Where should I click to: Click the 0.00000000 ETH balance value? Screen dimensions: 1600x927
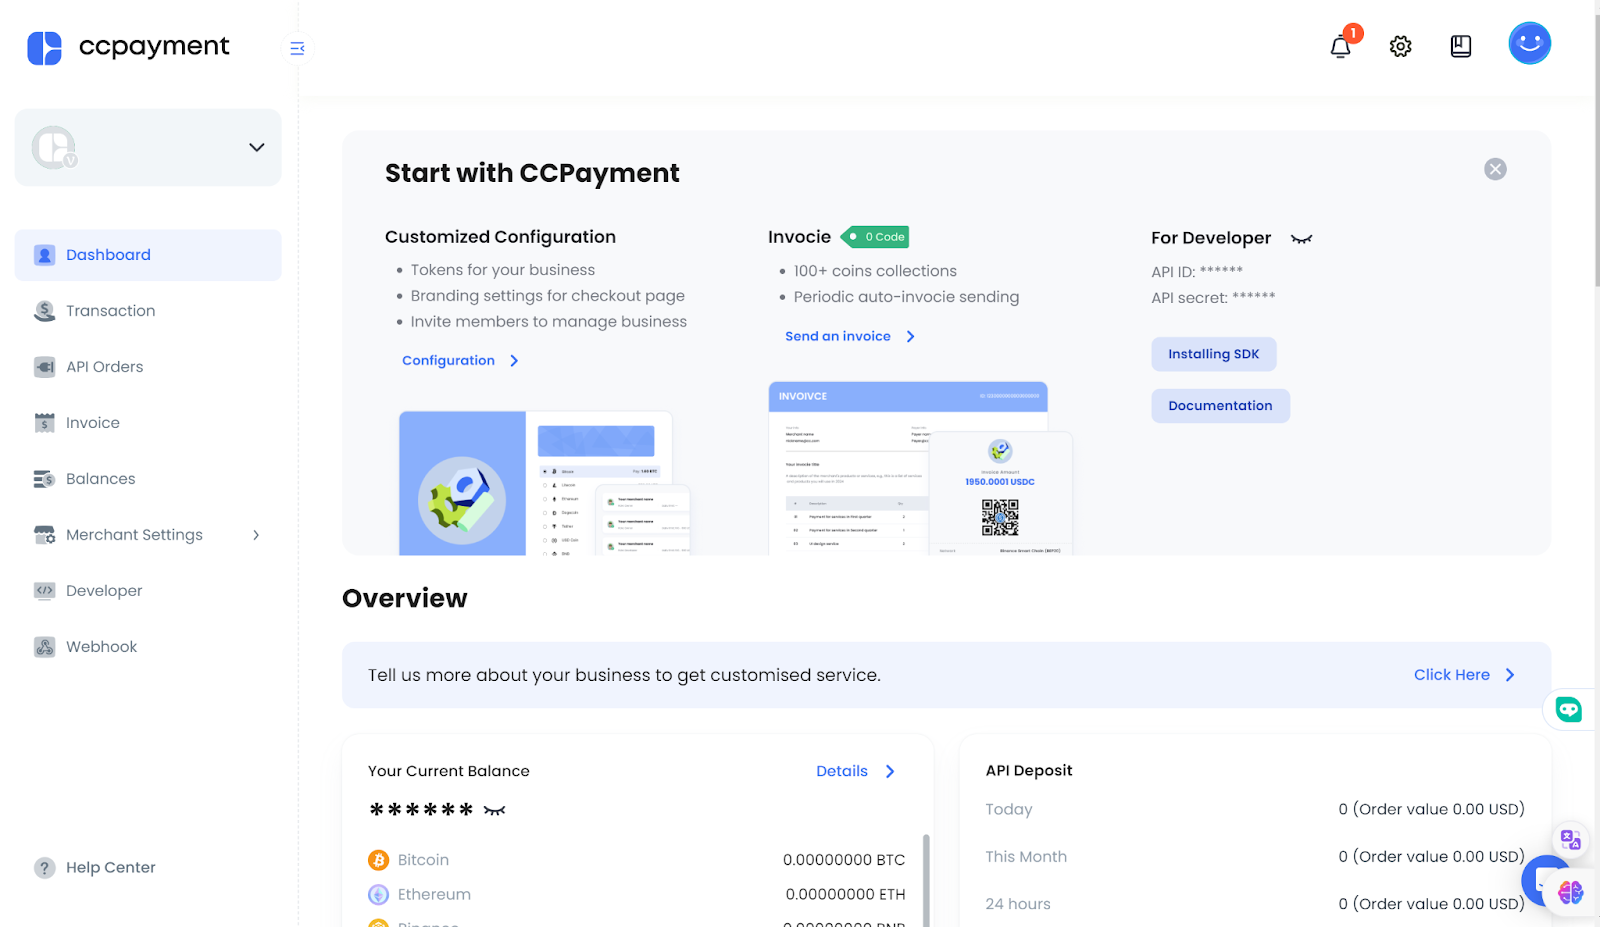(x=845, y=895)
